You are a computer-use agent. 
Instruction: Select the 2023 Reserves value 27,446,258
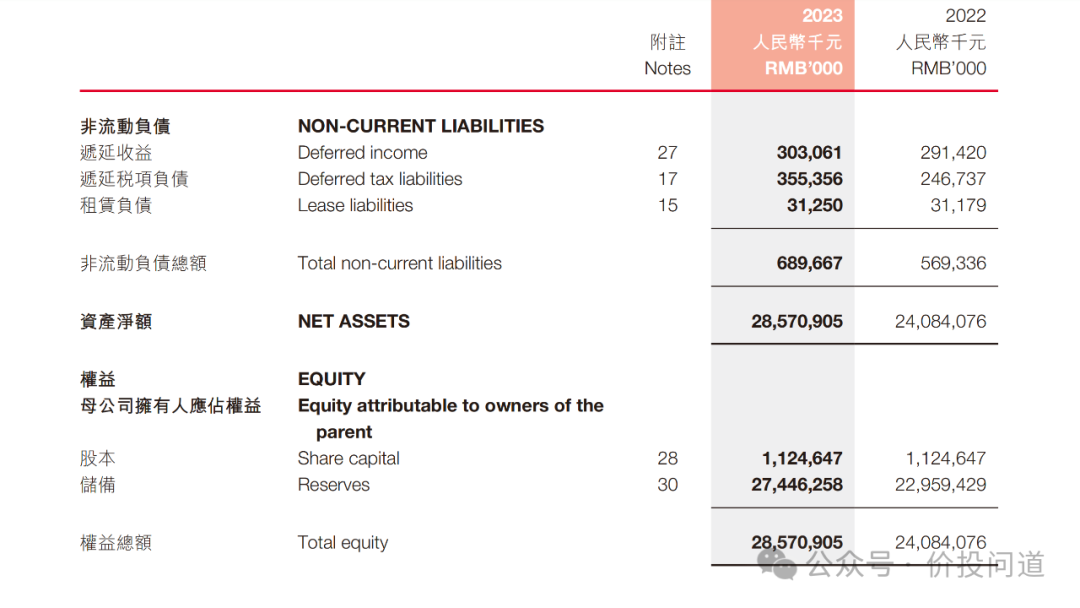pyautogui.click(x=797, y=485)
